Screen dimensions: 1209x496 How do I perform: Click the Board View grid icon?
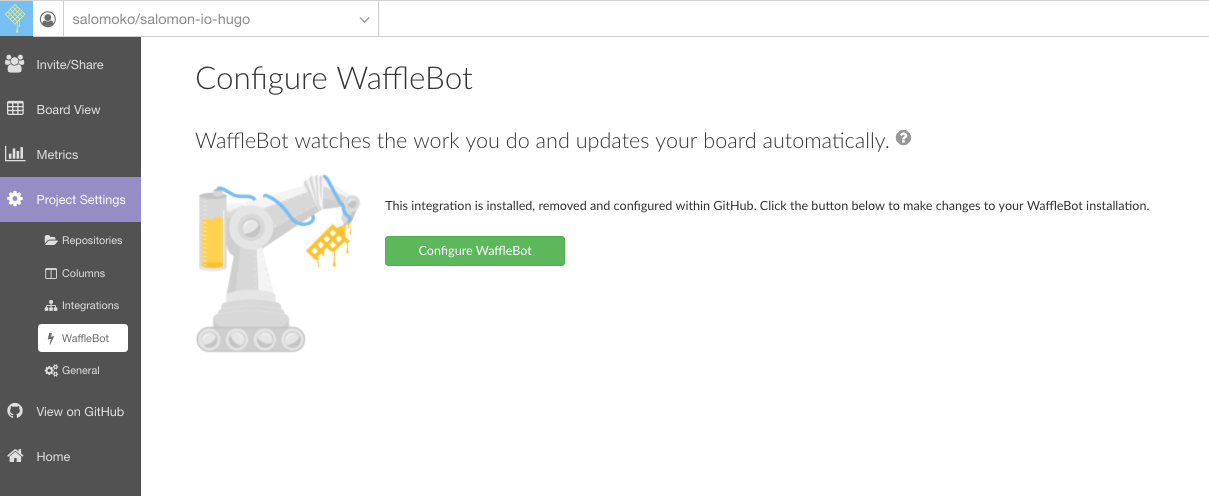coord(15,109)
